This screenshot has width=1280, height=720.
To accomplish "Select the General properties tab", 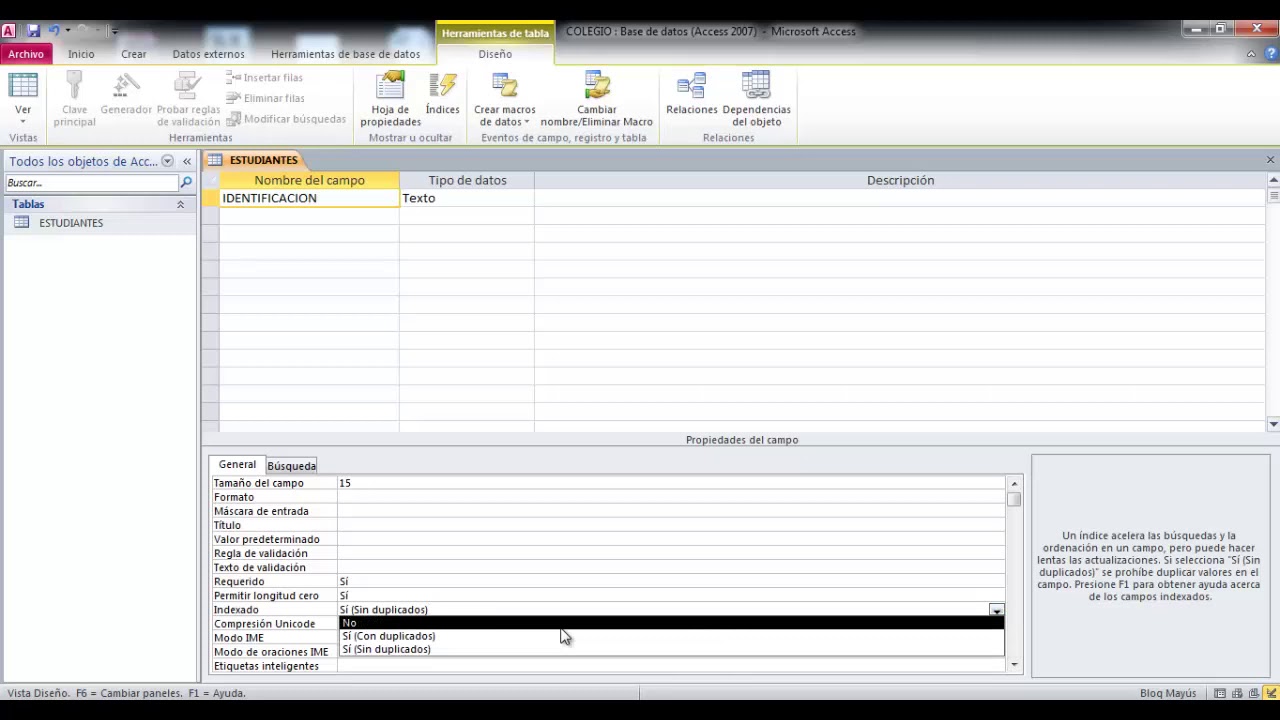I will [237, 465].
